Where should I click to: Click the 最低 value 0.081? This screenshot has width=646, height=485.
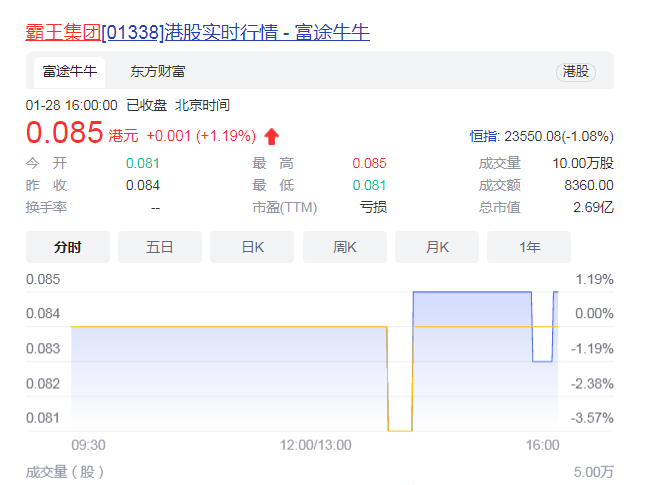pos(369,185)
